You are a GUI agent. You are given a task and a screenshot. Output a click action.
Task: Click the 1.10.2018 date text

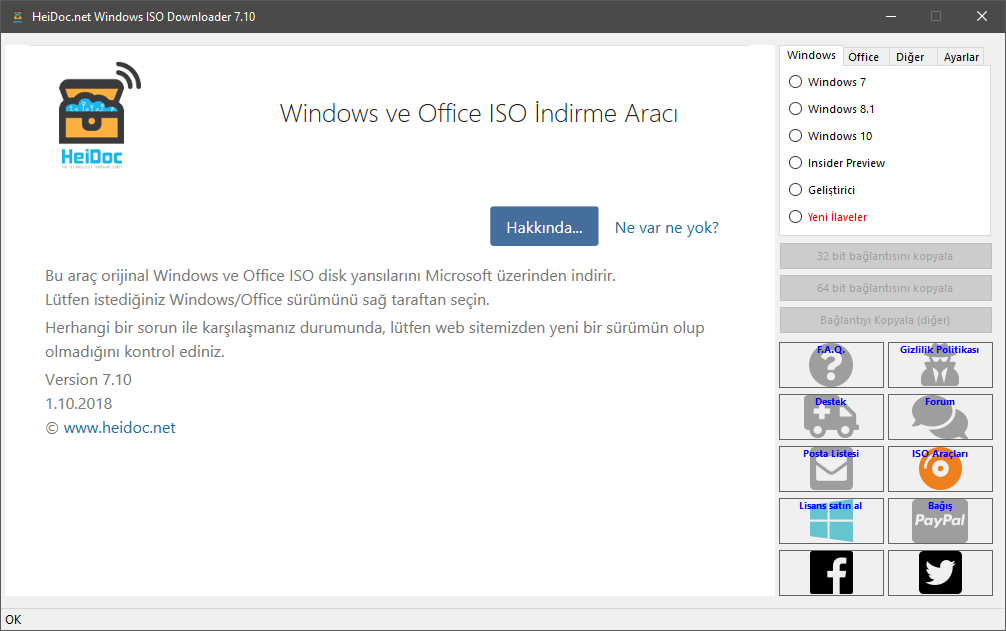coord(78,403)
